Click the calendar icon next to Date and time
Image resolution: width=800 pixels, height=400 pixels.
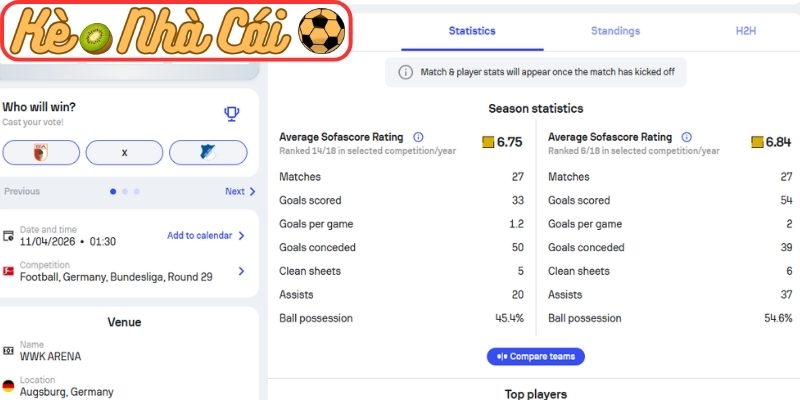[9, 236]
